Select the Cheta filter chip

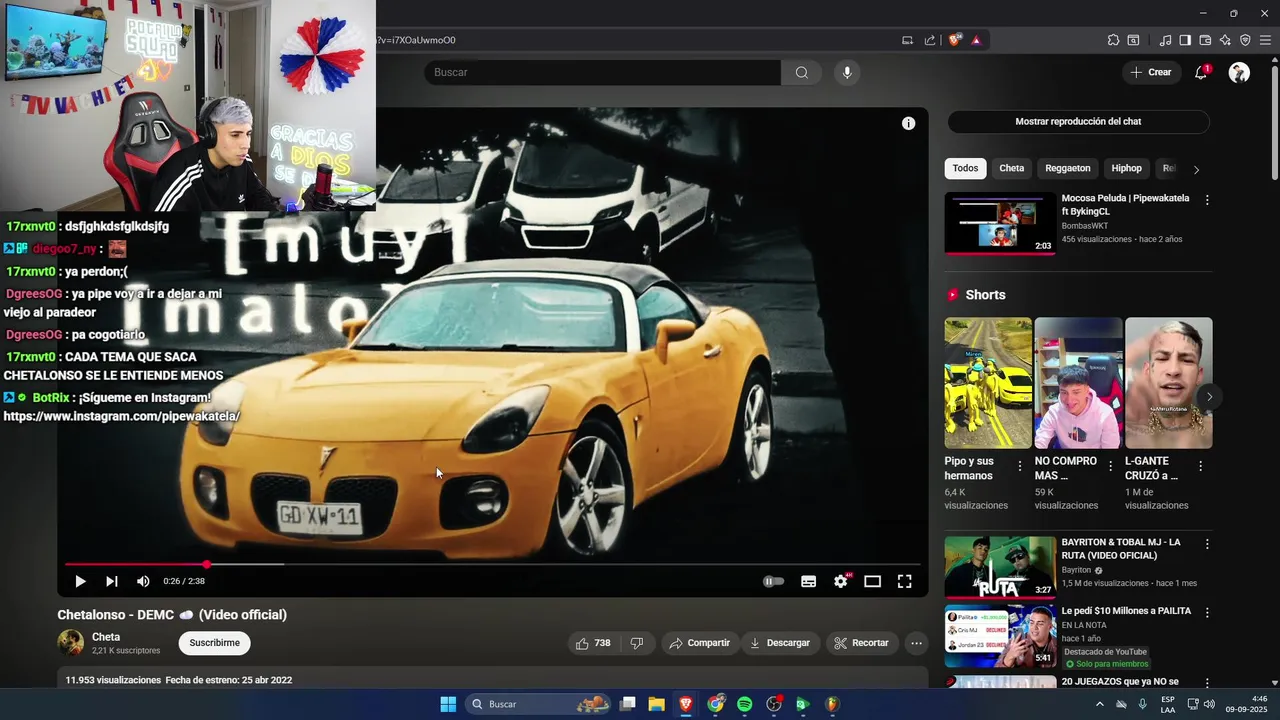1012,168
